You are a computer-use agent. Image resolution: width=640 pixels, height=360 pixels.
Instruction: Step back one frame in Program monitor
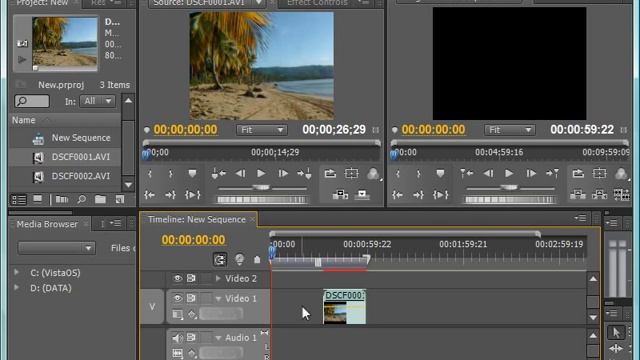[488, 173]
